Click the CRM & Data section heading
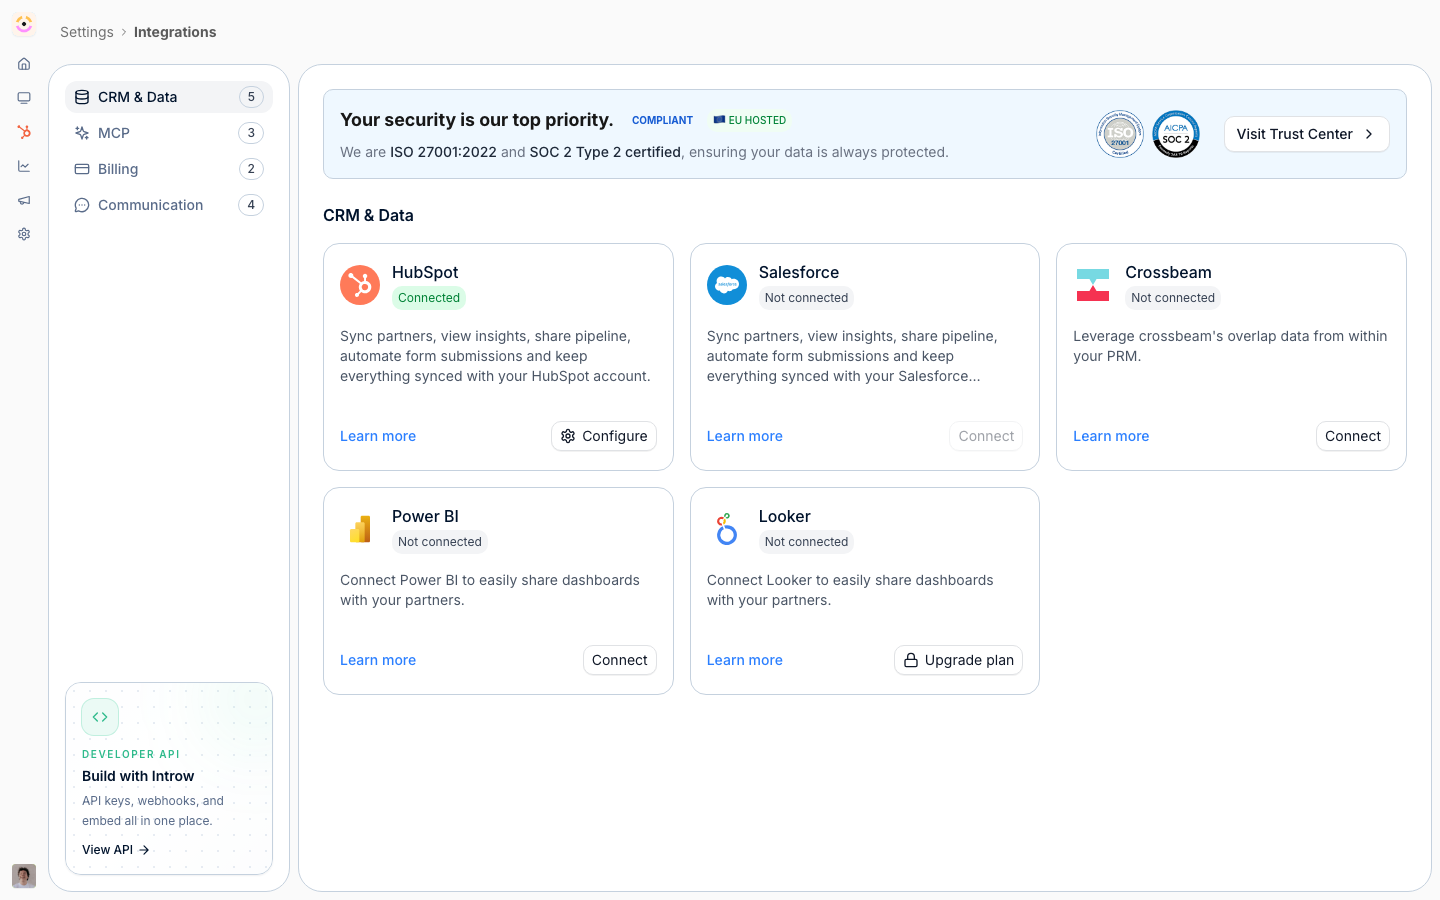 click(368, 215)
